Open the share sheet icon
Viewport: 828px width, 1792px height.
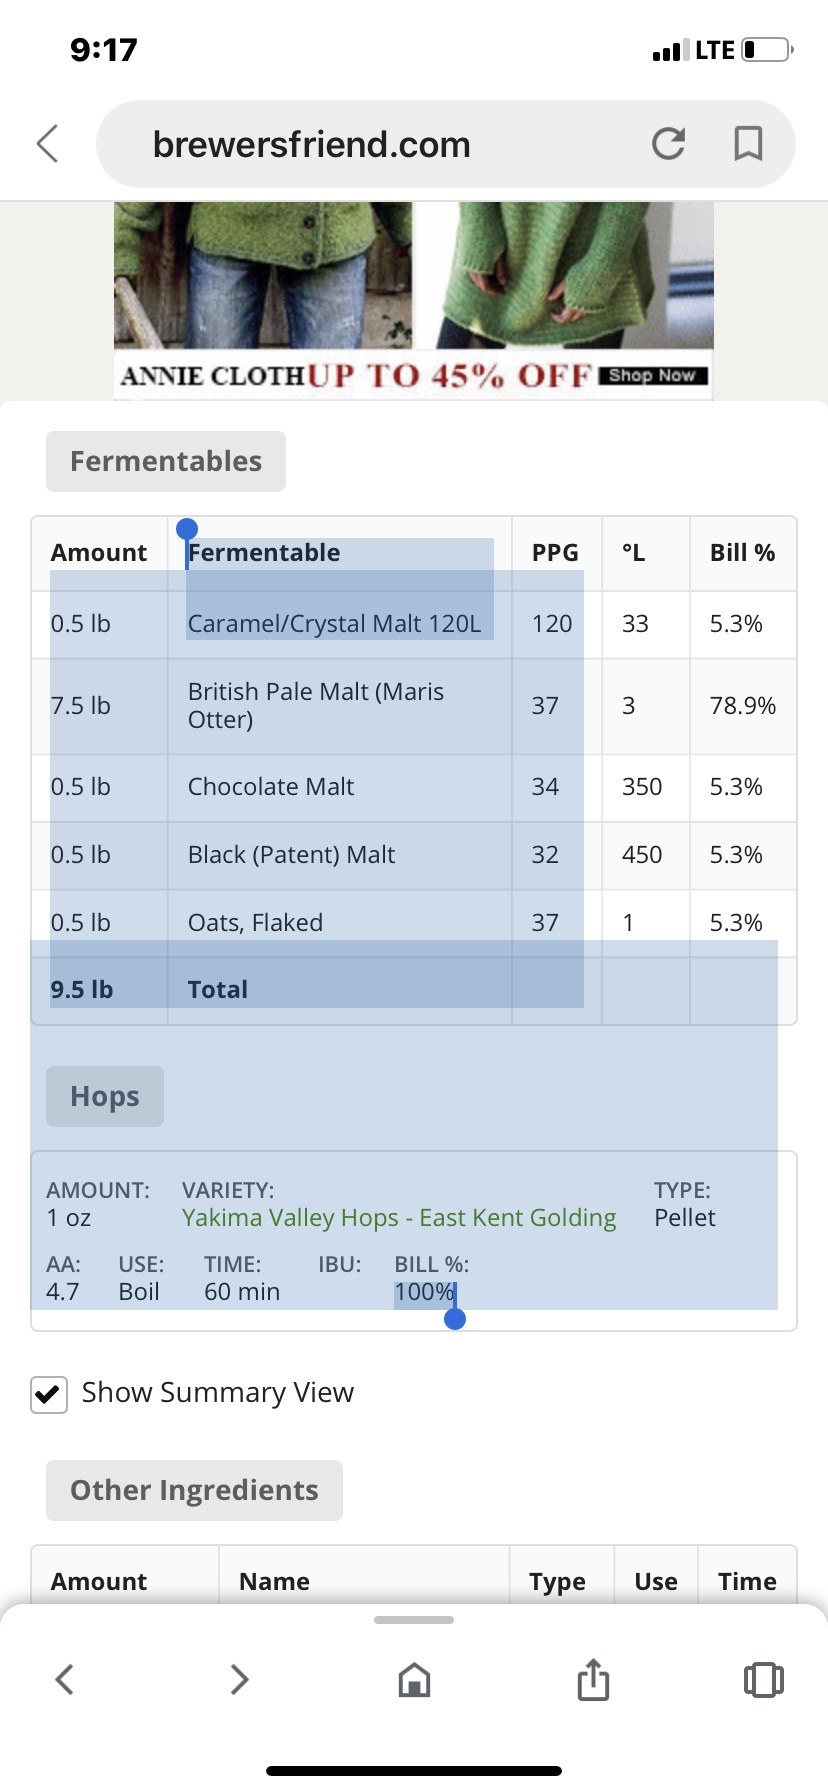point(593,1679)
